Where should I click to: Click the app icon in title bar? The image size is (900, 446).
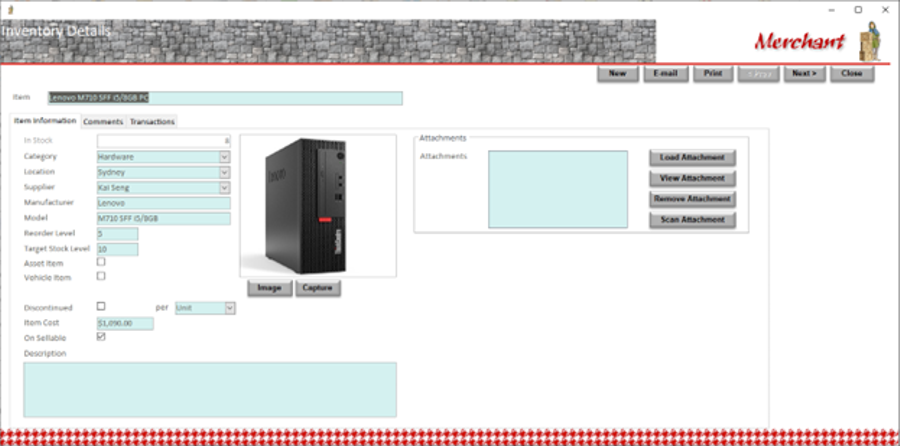[x=10, y=10]
